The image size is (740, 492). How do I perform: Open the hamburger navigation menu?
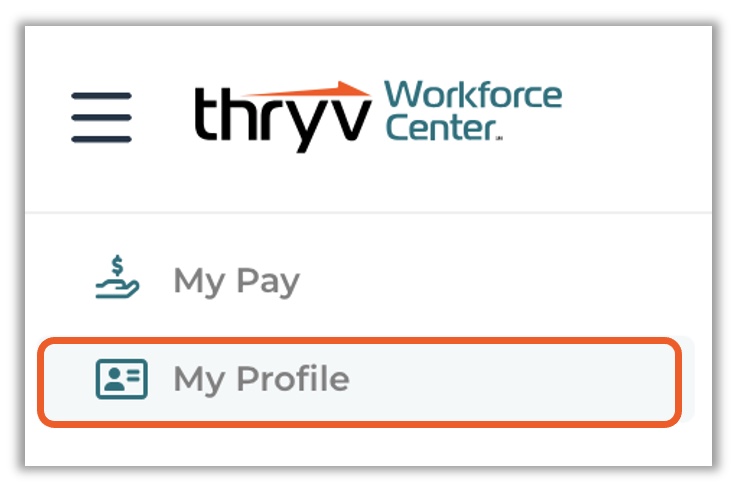(101, 117)
